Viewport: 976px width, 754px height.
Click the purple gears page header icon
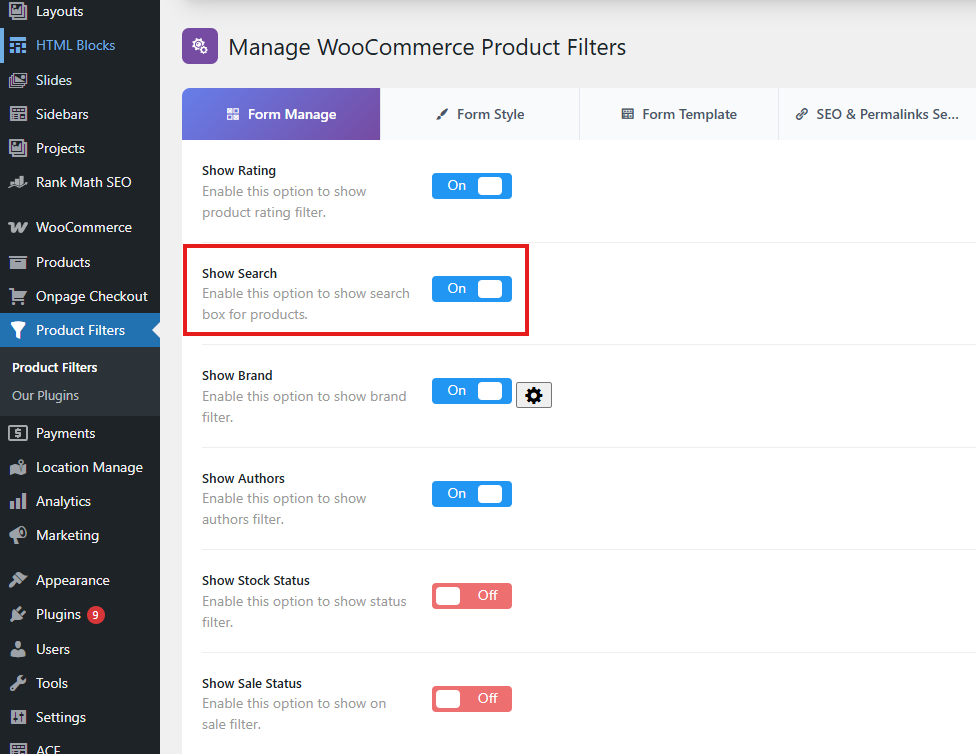pos(200,46)
